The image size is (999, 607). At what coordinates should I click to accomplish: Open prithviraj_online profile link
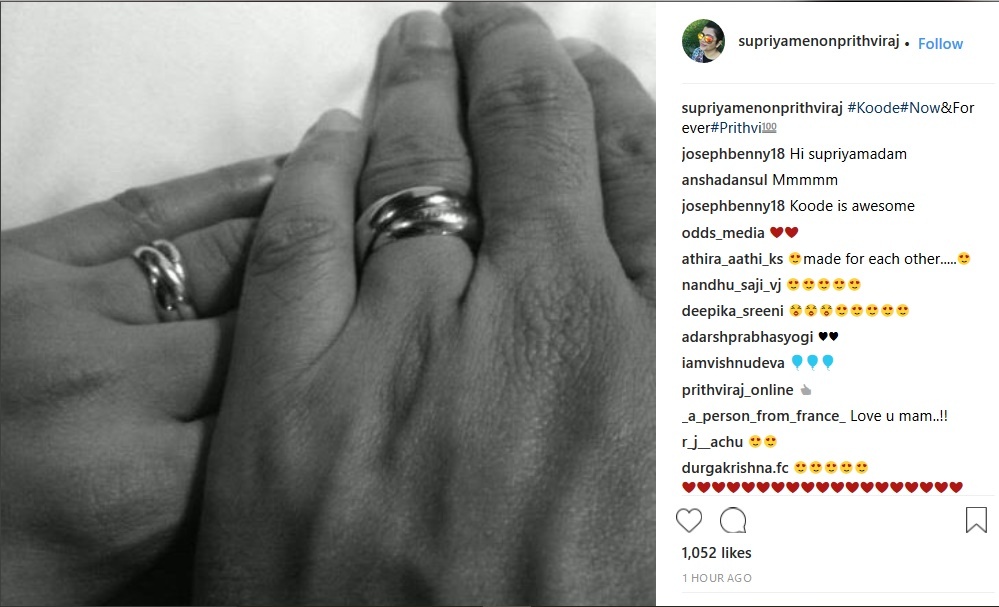click(x=737, y=390)
